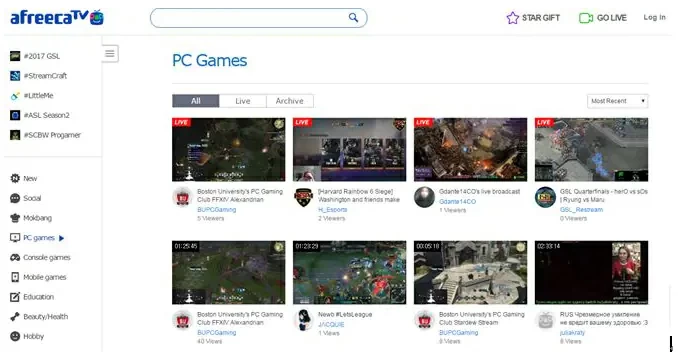The image size is (678, 363).
Task: Click the Star Gift star icon
Action: 512,18
